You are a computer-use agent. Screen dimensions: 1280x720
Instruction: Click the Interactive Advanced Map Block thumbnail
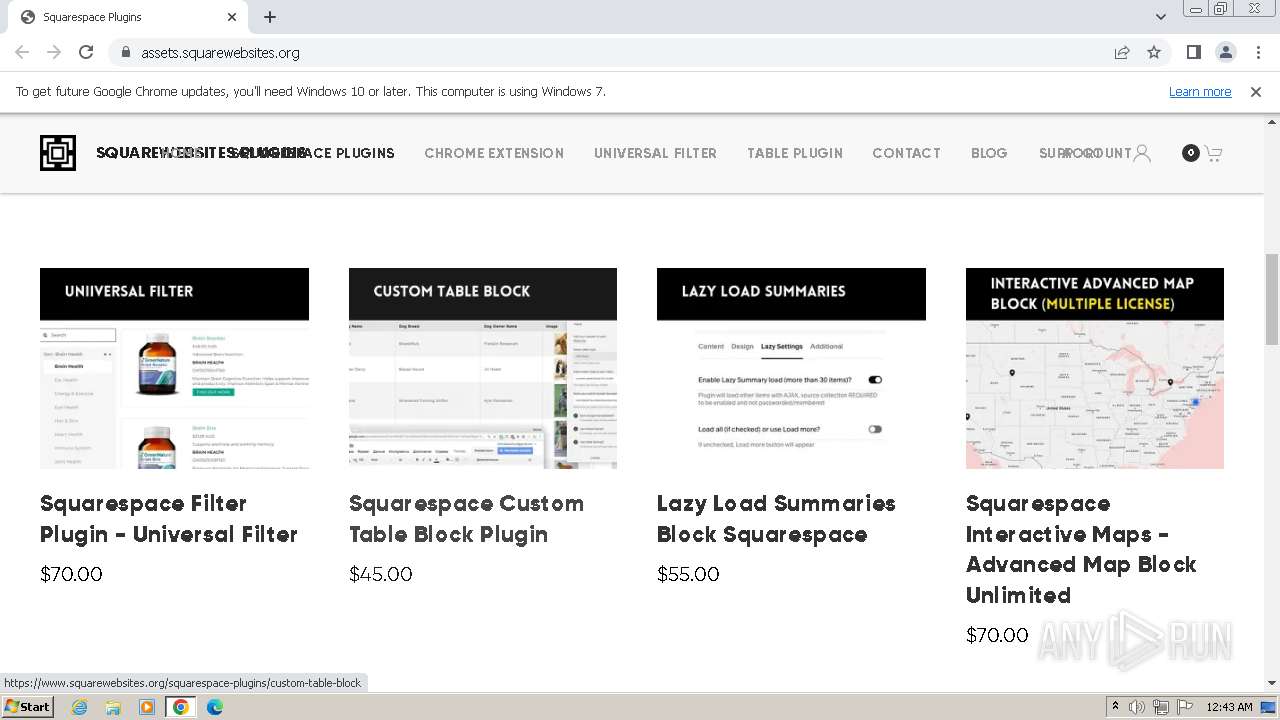[x=1095, y=368]
